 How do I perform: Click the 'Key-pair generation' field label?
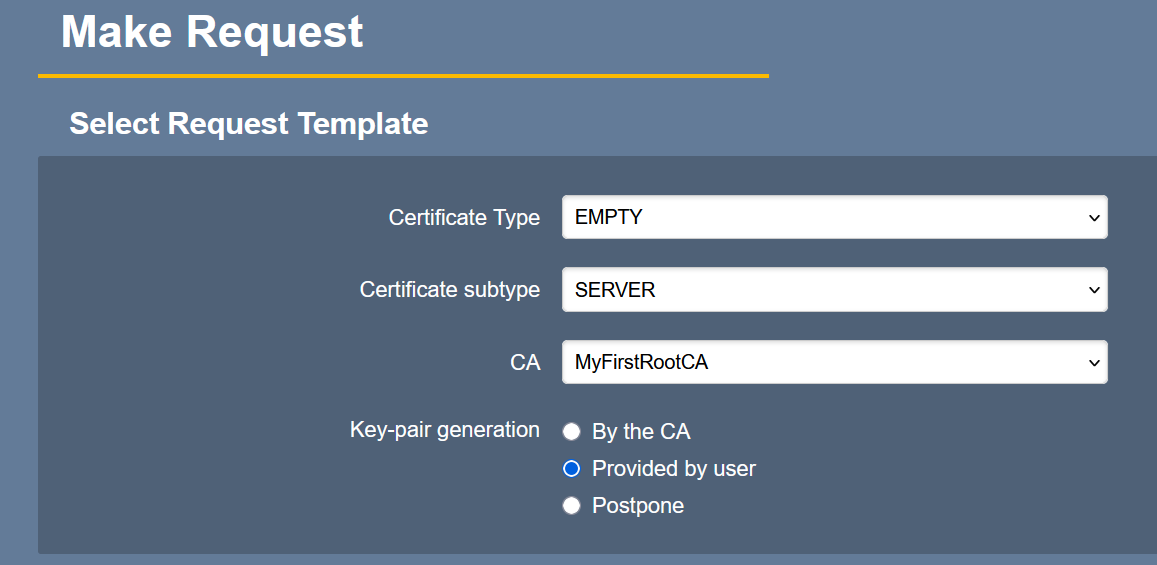(444, 430)
